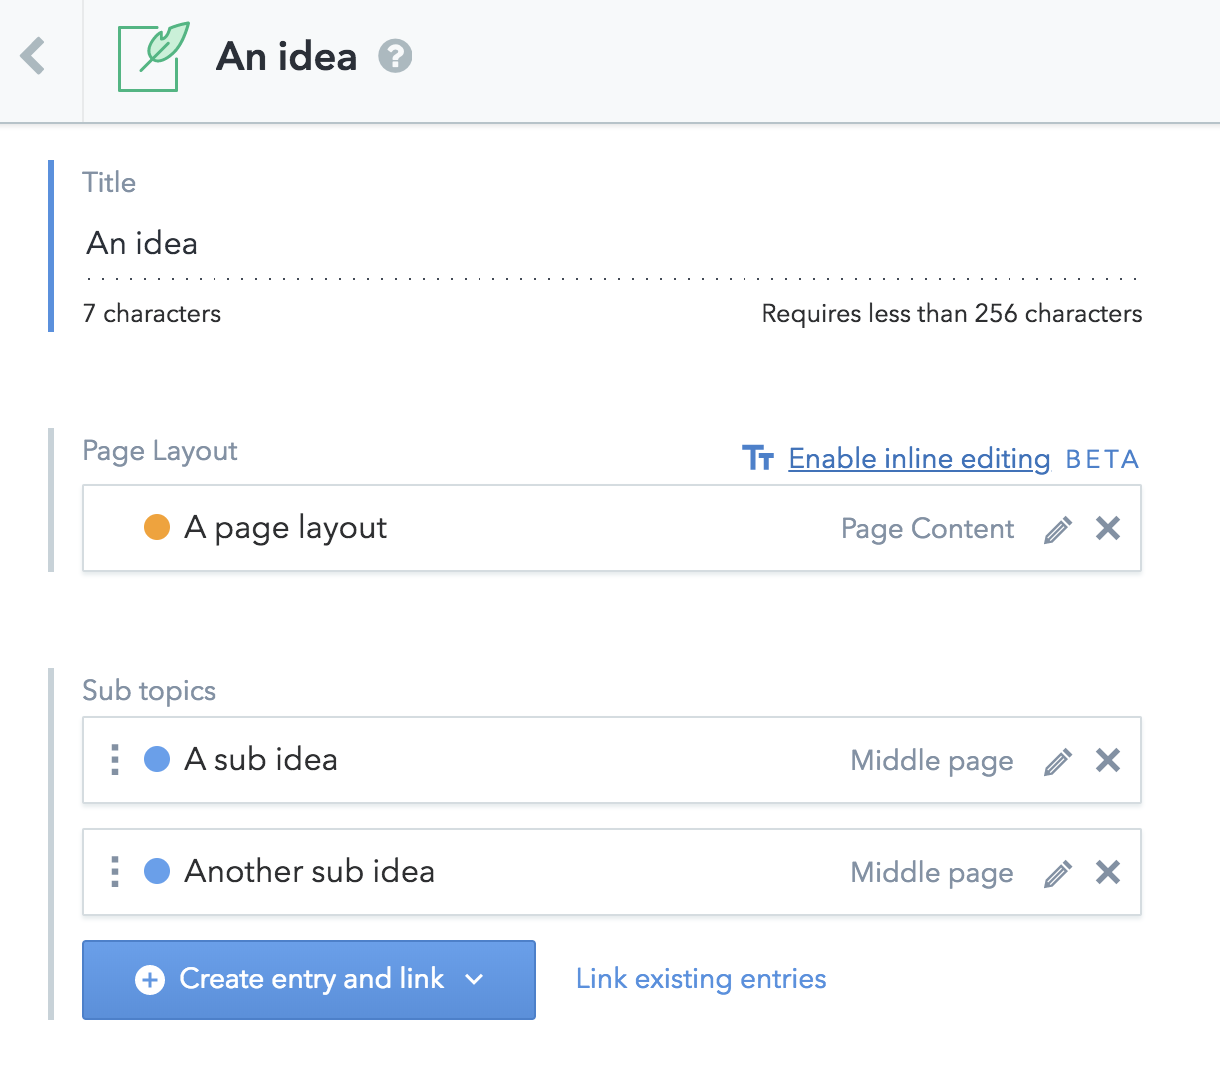Image resolution: width=1220 pixels, height=1084 pixels.
Task: Remove 'Another sub idea' with X icon
Action: point(1108,872)
